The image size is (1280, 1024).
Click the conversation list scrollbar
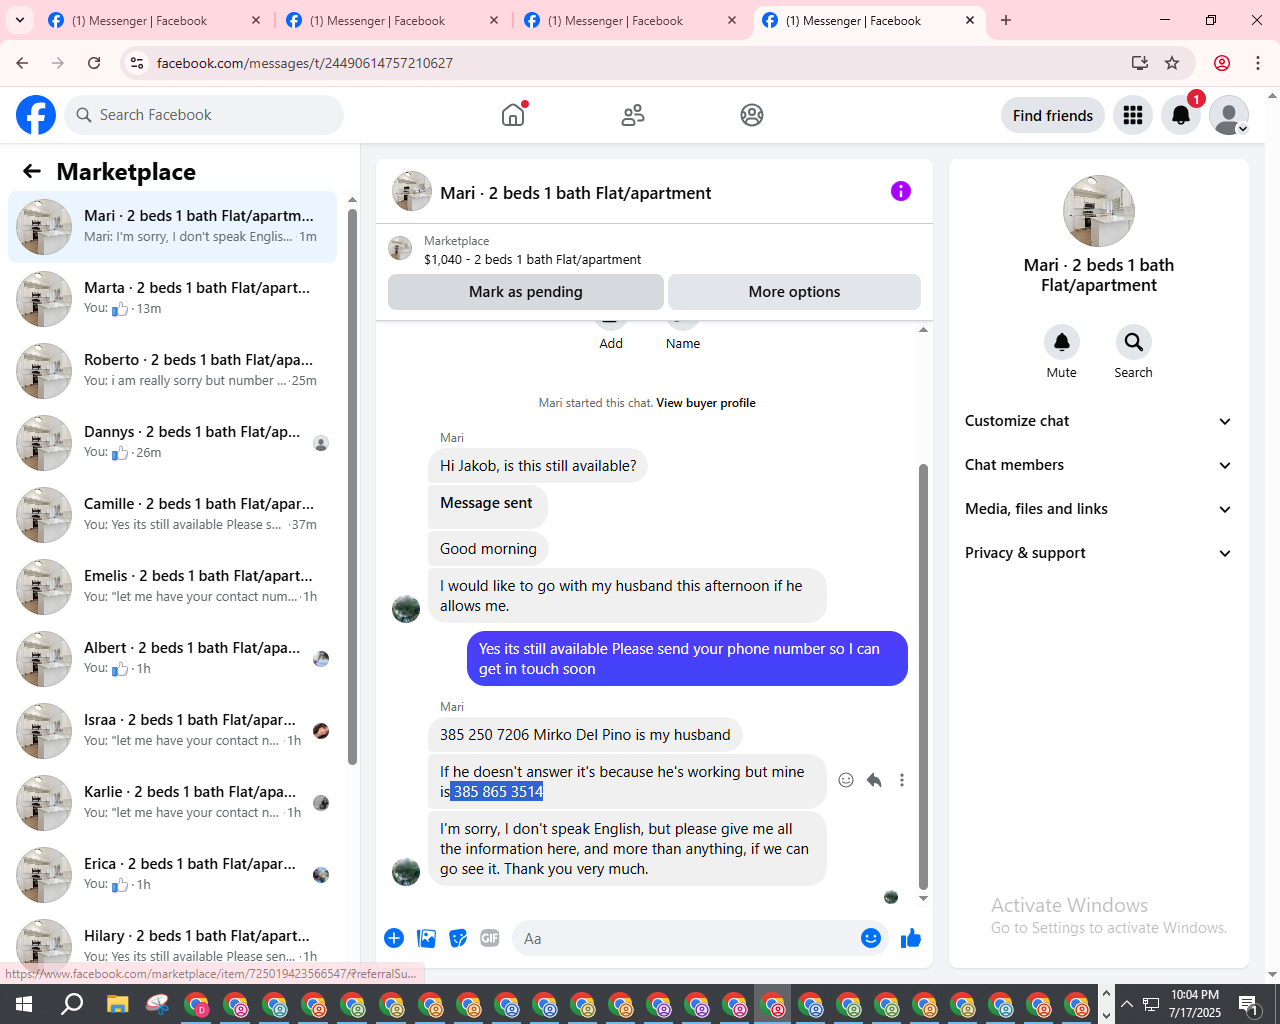[352, 487]
